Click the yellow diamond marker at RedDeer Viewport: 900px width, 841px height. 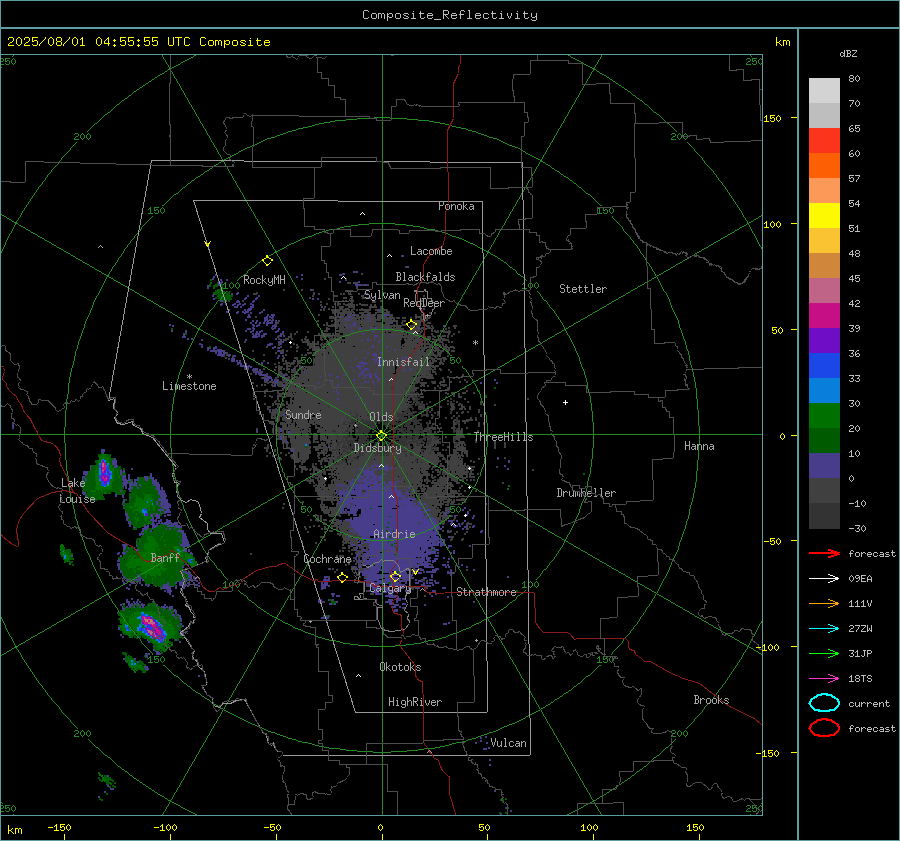pyautogui.click(x=411, y=325)
